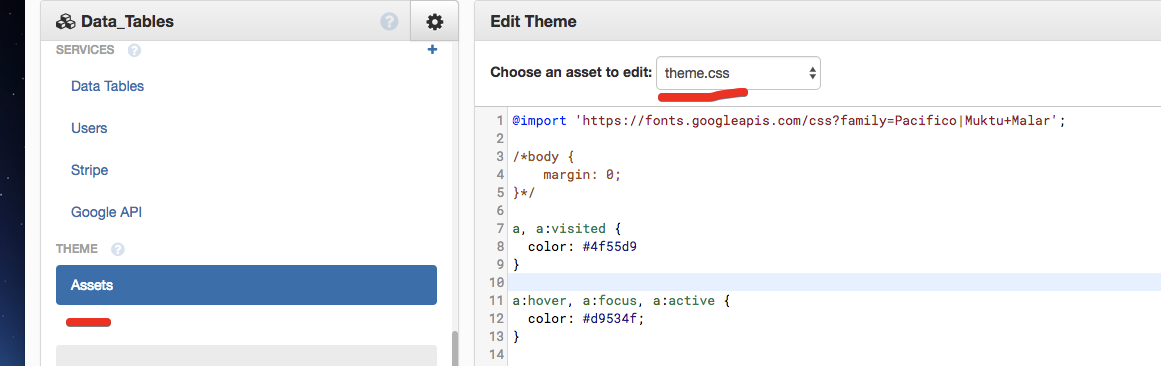The image size is (1161, 366).
Task: Click the Data_Tables app title
Action: [x=127, y=22]
